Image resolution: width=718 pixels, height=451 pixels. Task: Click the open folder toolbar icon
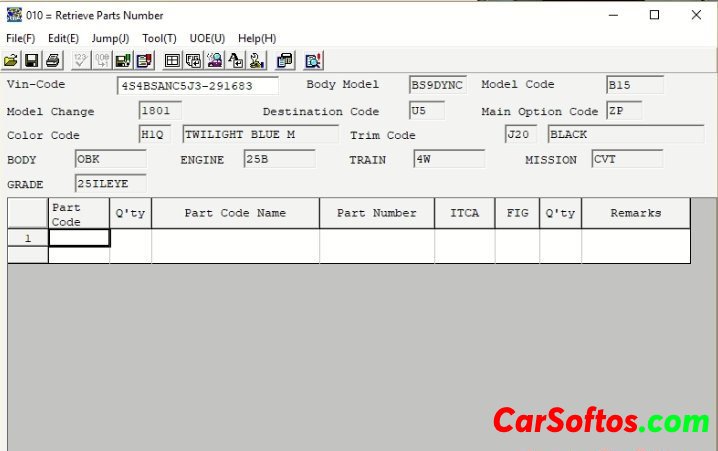[x=13, y=61]
